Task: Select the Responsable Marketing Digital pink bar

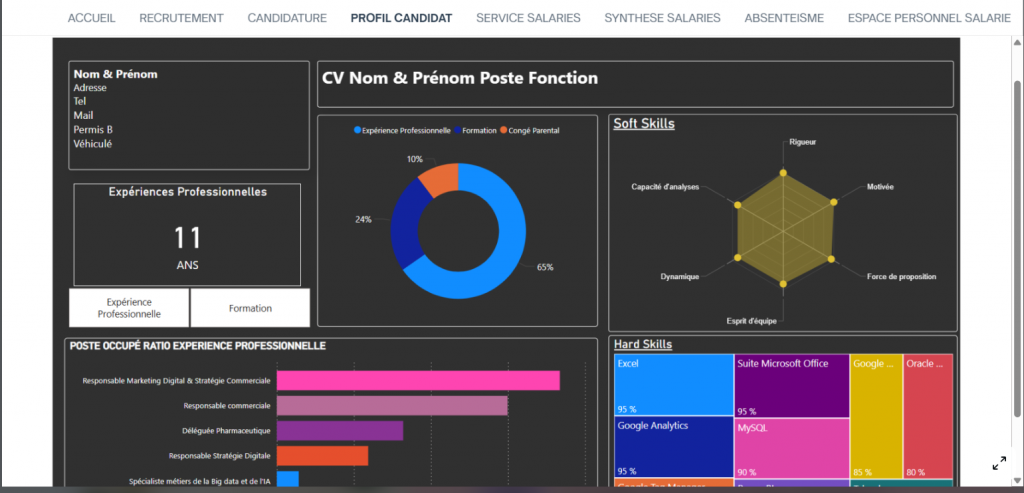Action: click(417, 380)
